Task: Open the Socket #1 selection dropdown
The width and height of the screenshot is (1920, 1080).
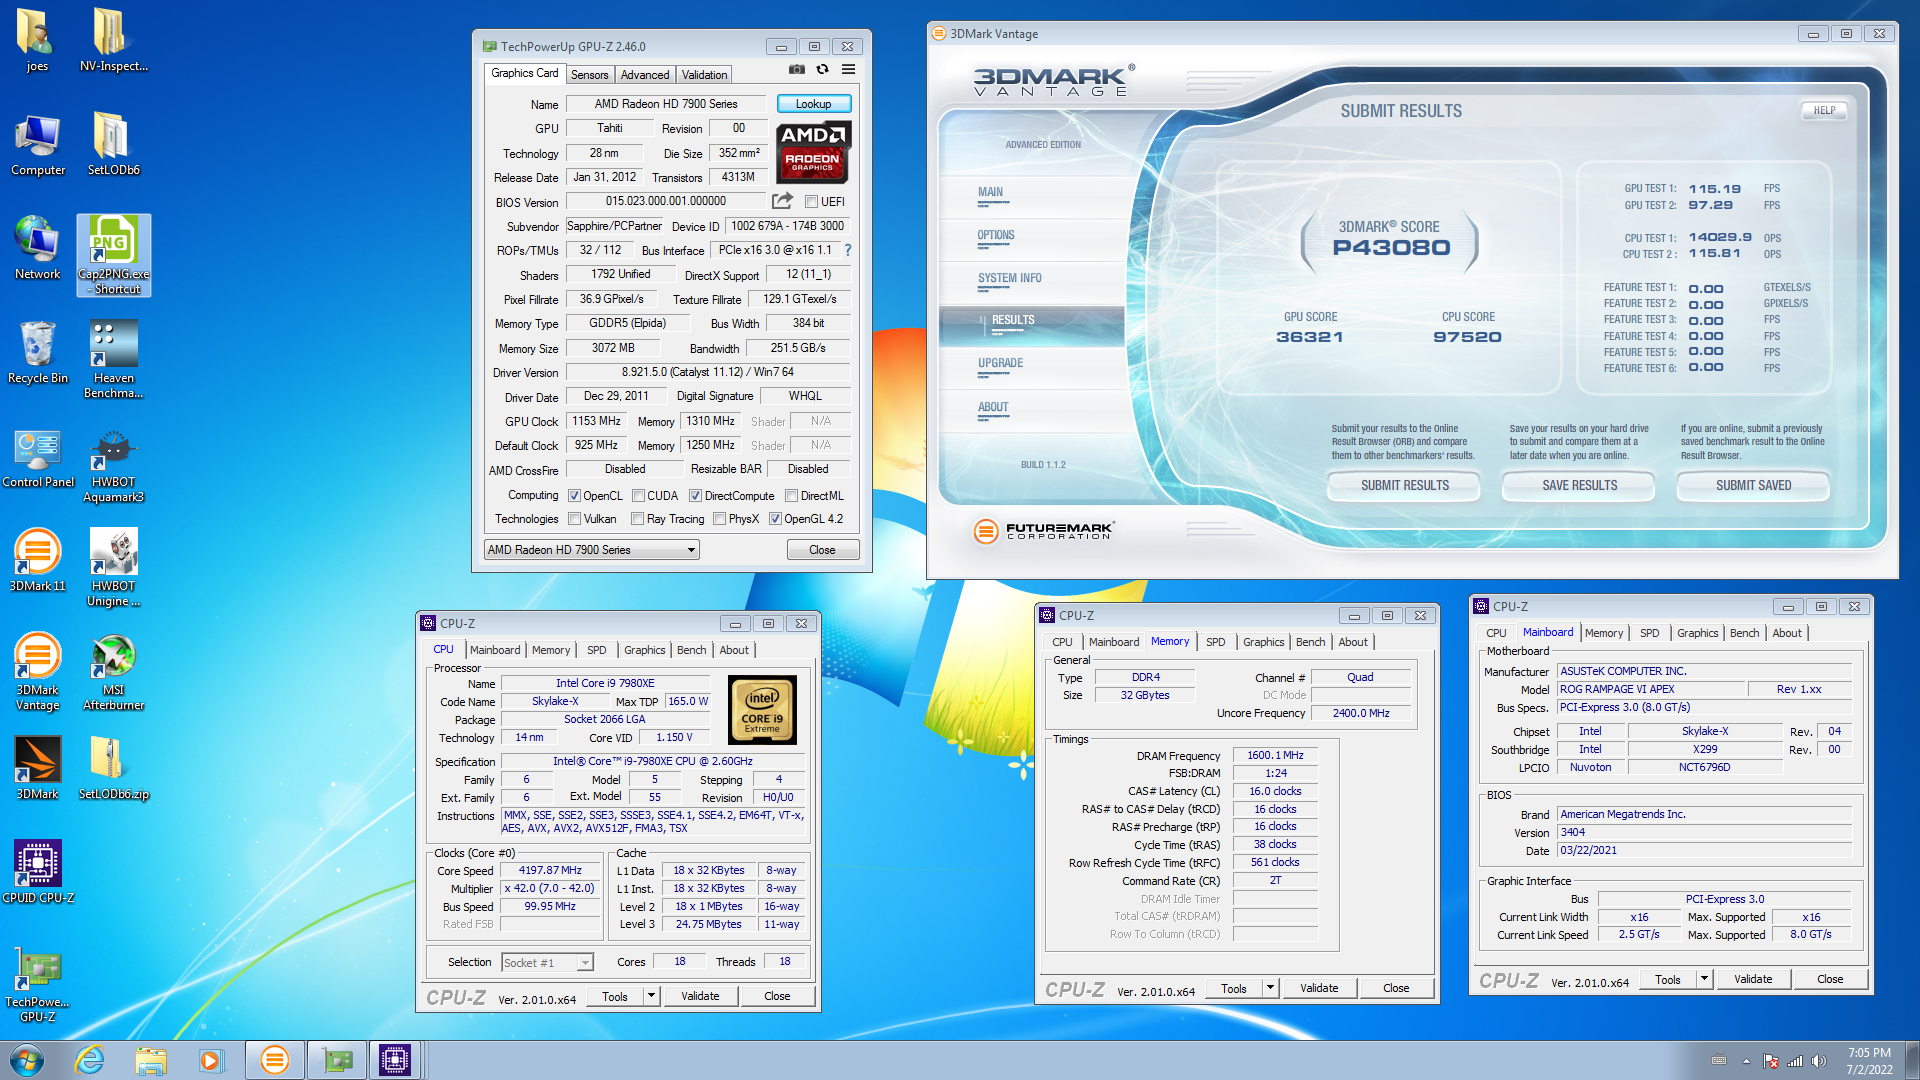Action: [x=547, y=962]
